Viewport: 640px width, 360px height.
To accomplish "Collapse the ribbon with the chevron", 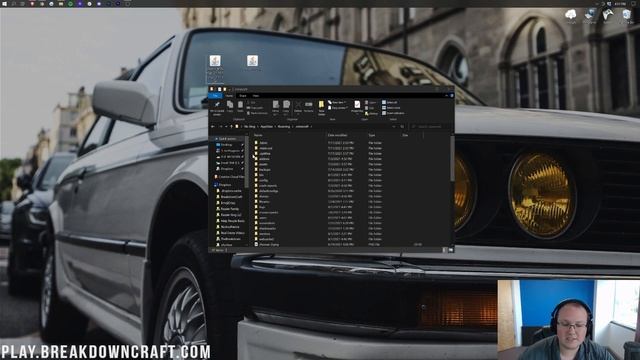I will (446, 96).
